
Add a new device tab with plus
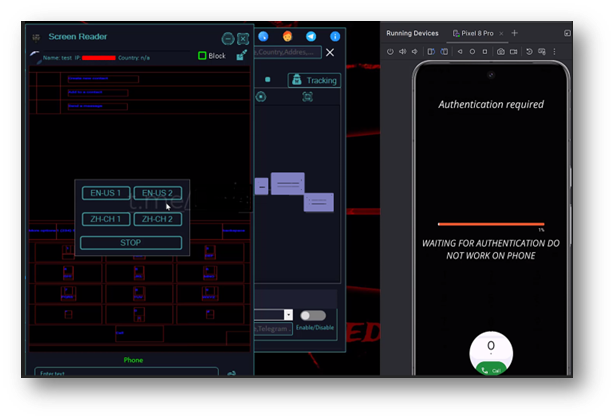click(515, 33)
